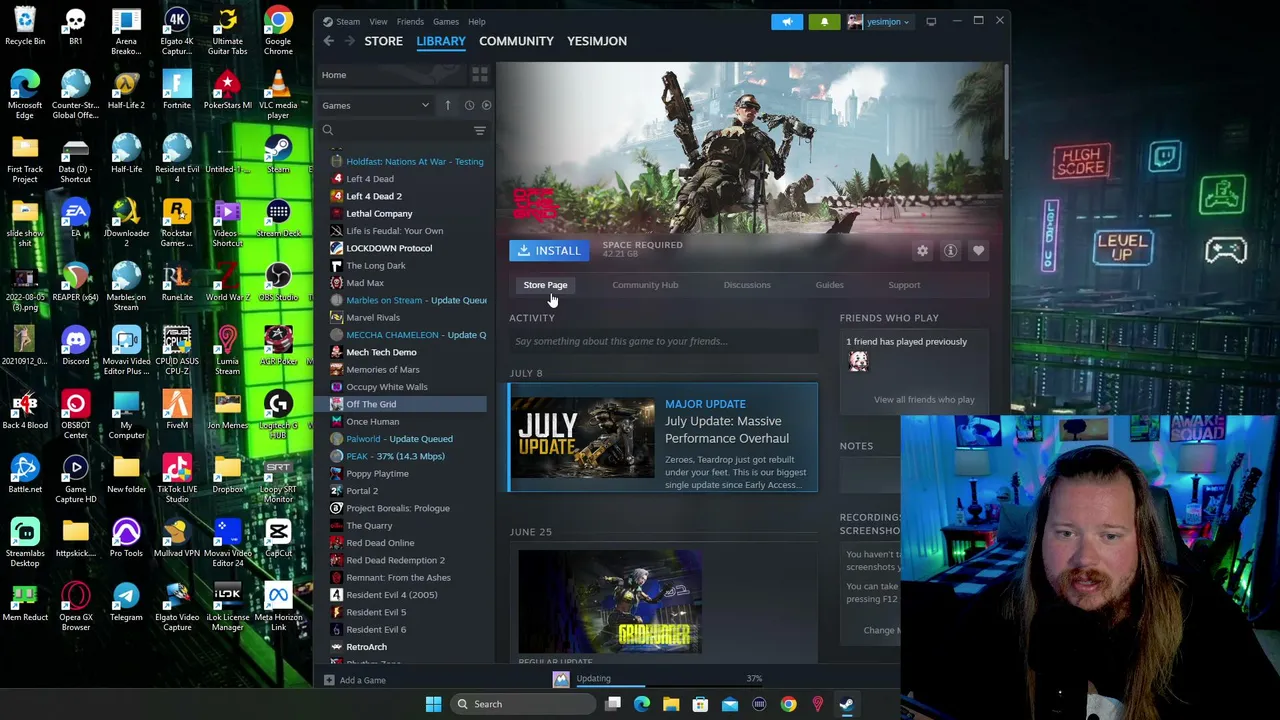Open the Help menu
Image resolution: width=1280 pixels, height=720 pixels.
[x=476, y=21]
